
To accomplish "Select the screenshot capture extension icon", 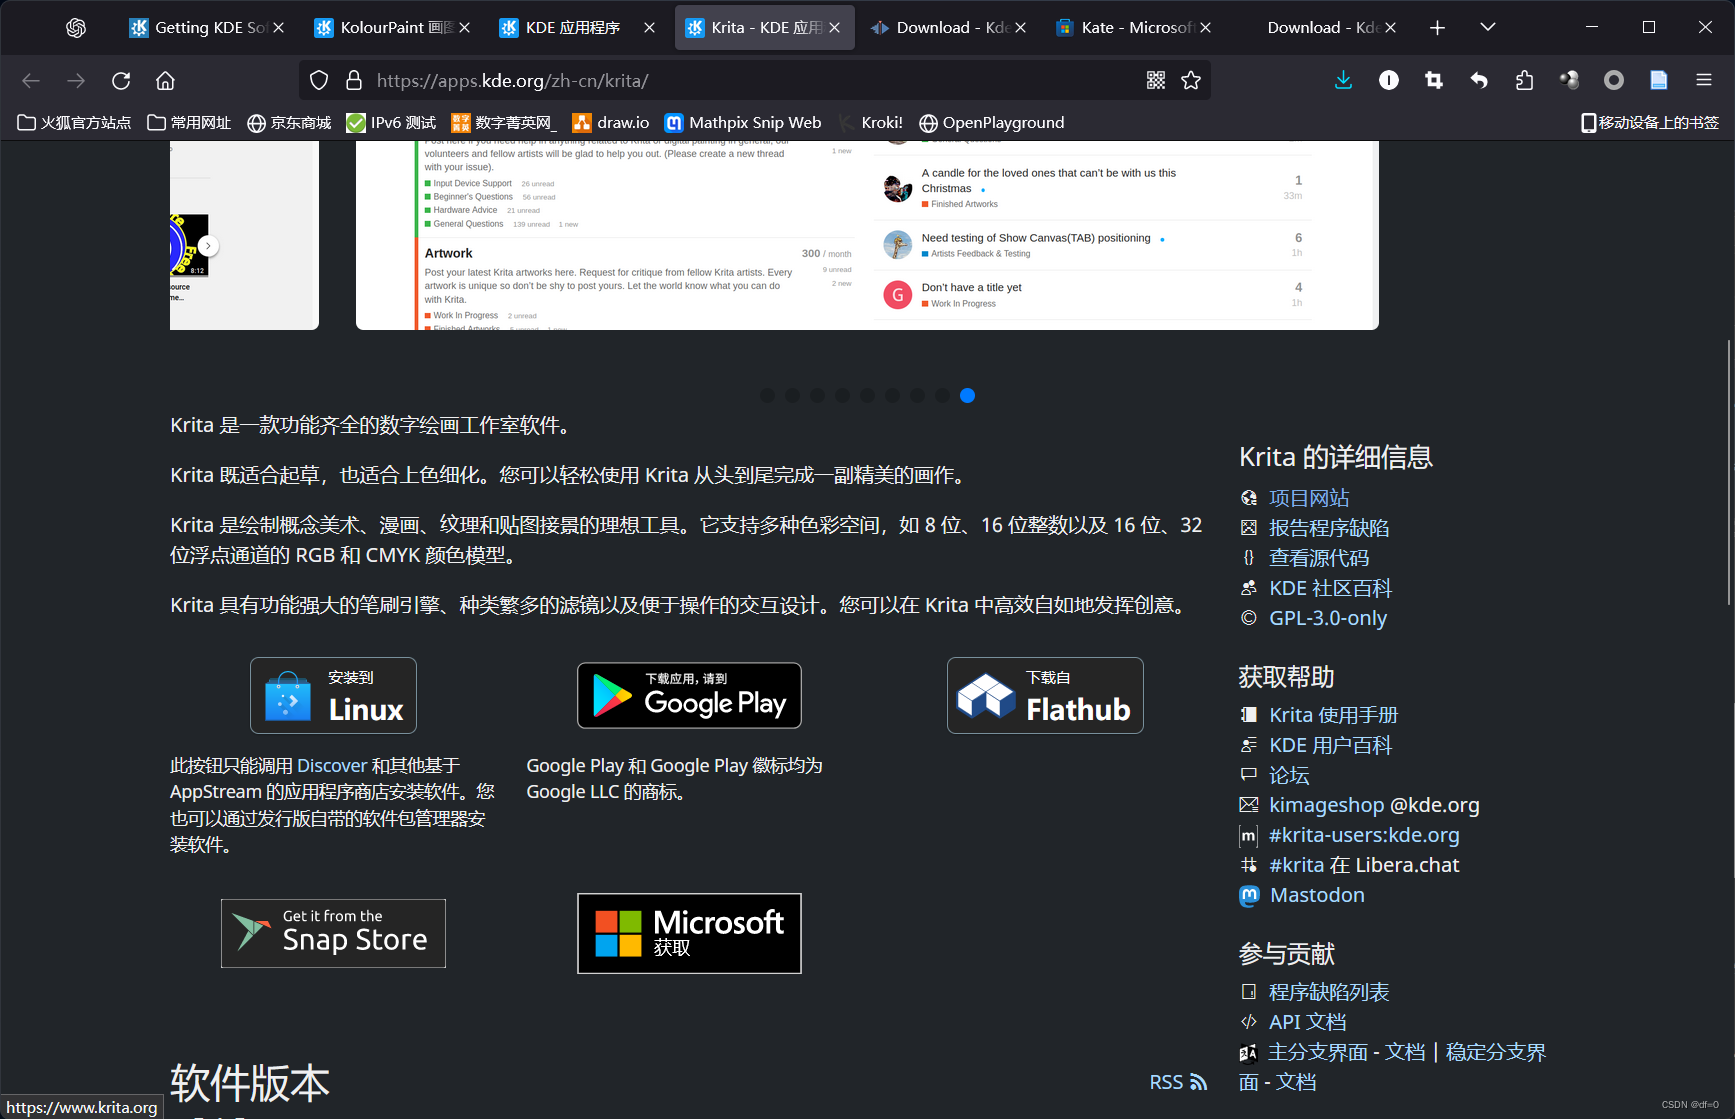I will coord(1433,80).
